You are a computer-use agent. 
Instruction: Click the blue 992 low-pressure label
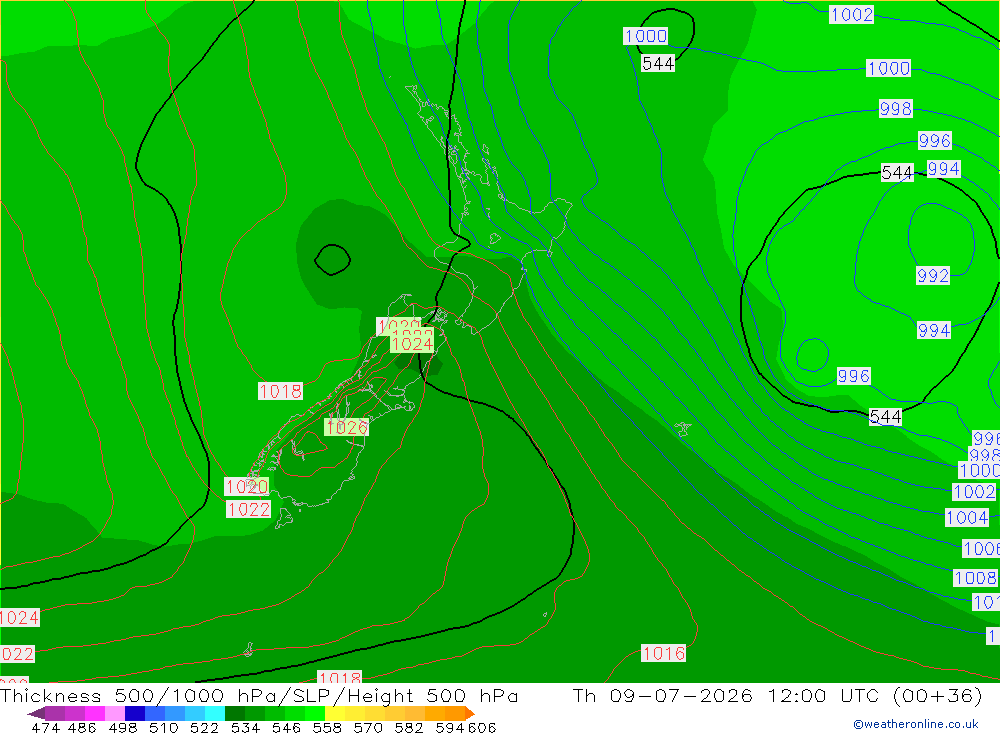(933, 276)
